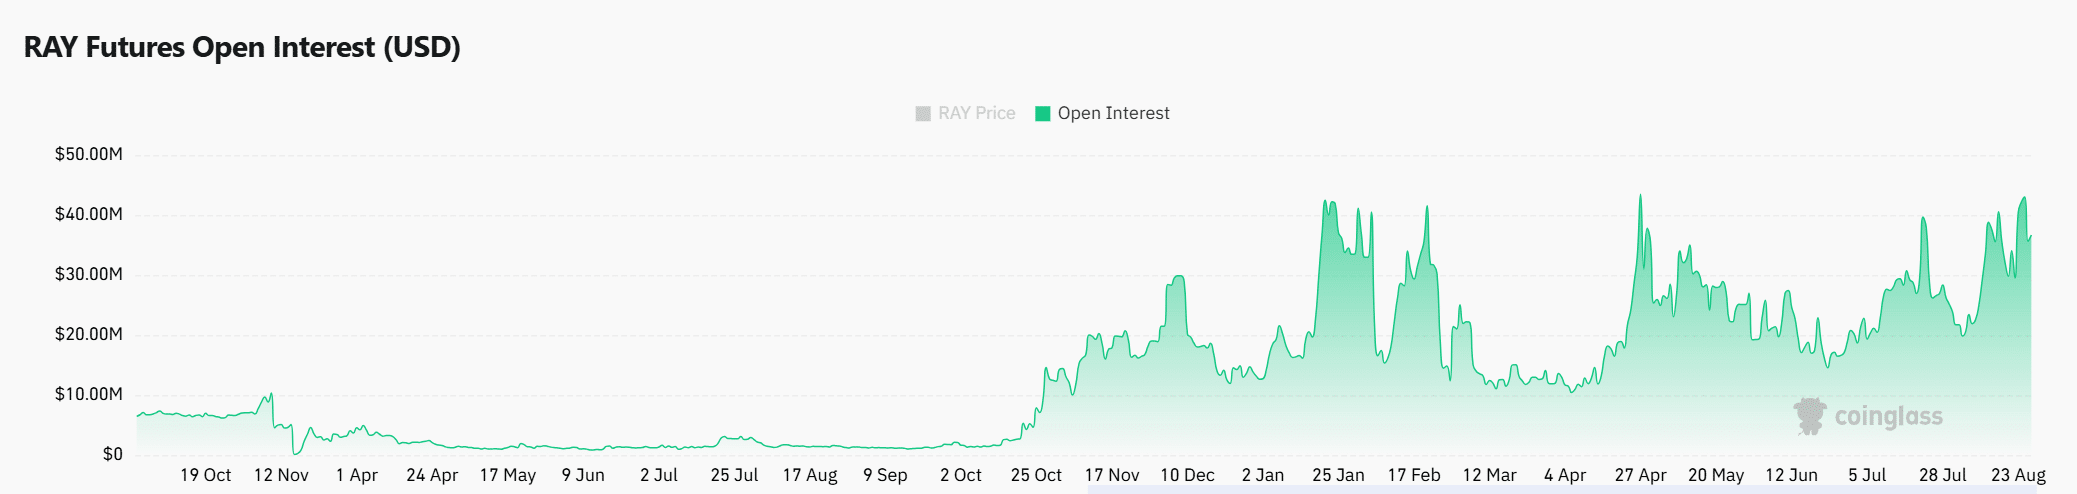Click the RAY Futures Open Interest title
Viewport: 2077px width, 494px height.
(x=242, y=48)
